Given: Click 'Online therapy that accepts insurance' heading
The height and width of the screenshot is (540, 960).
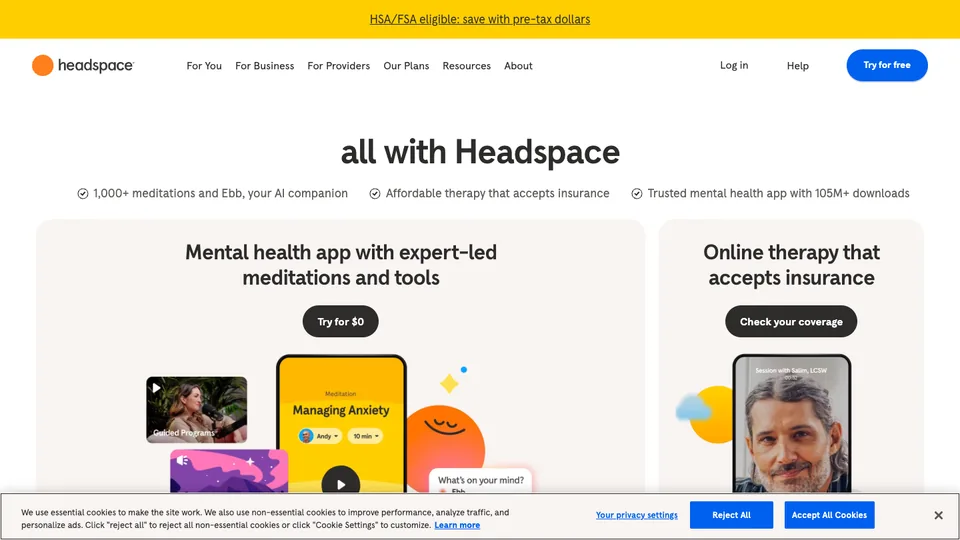Looking at the screenshot, I should click(x=791, y=264).
